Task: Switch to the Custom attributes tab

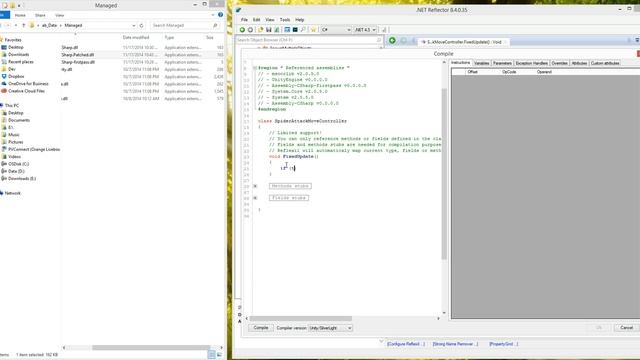Action: 605,63
